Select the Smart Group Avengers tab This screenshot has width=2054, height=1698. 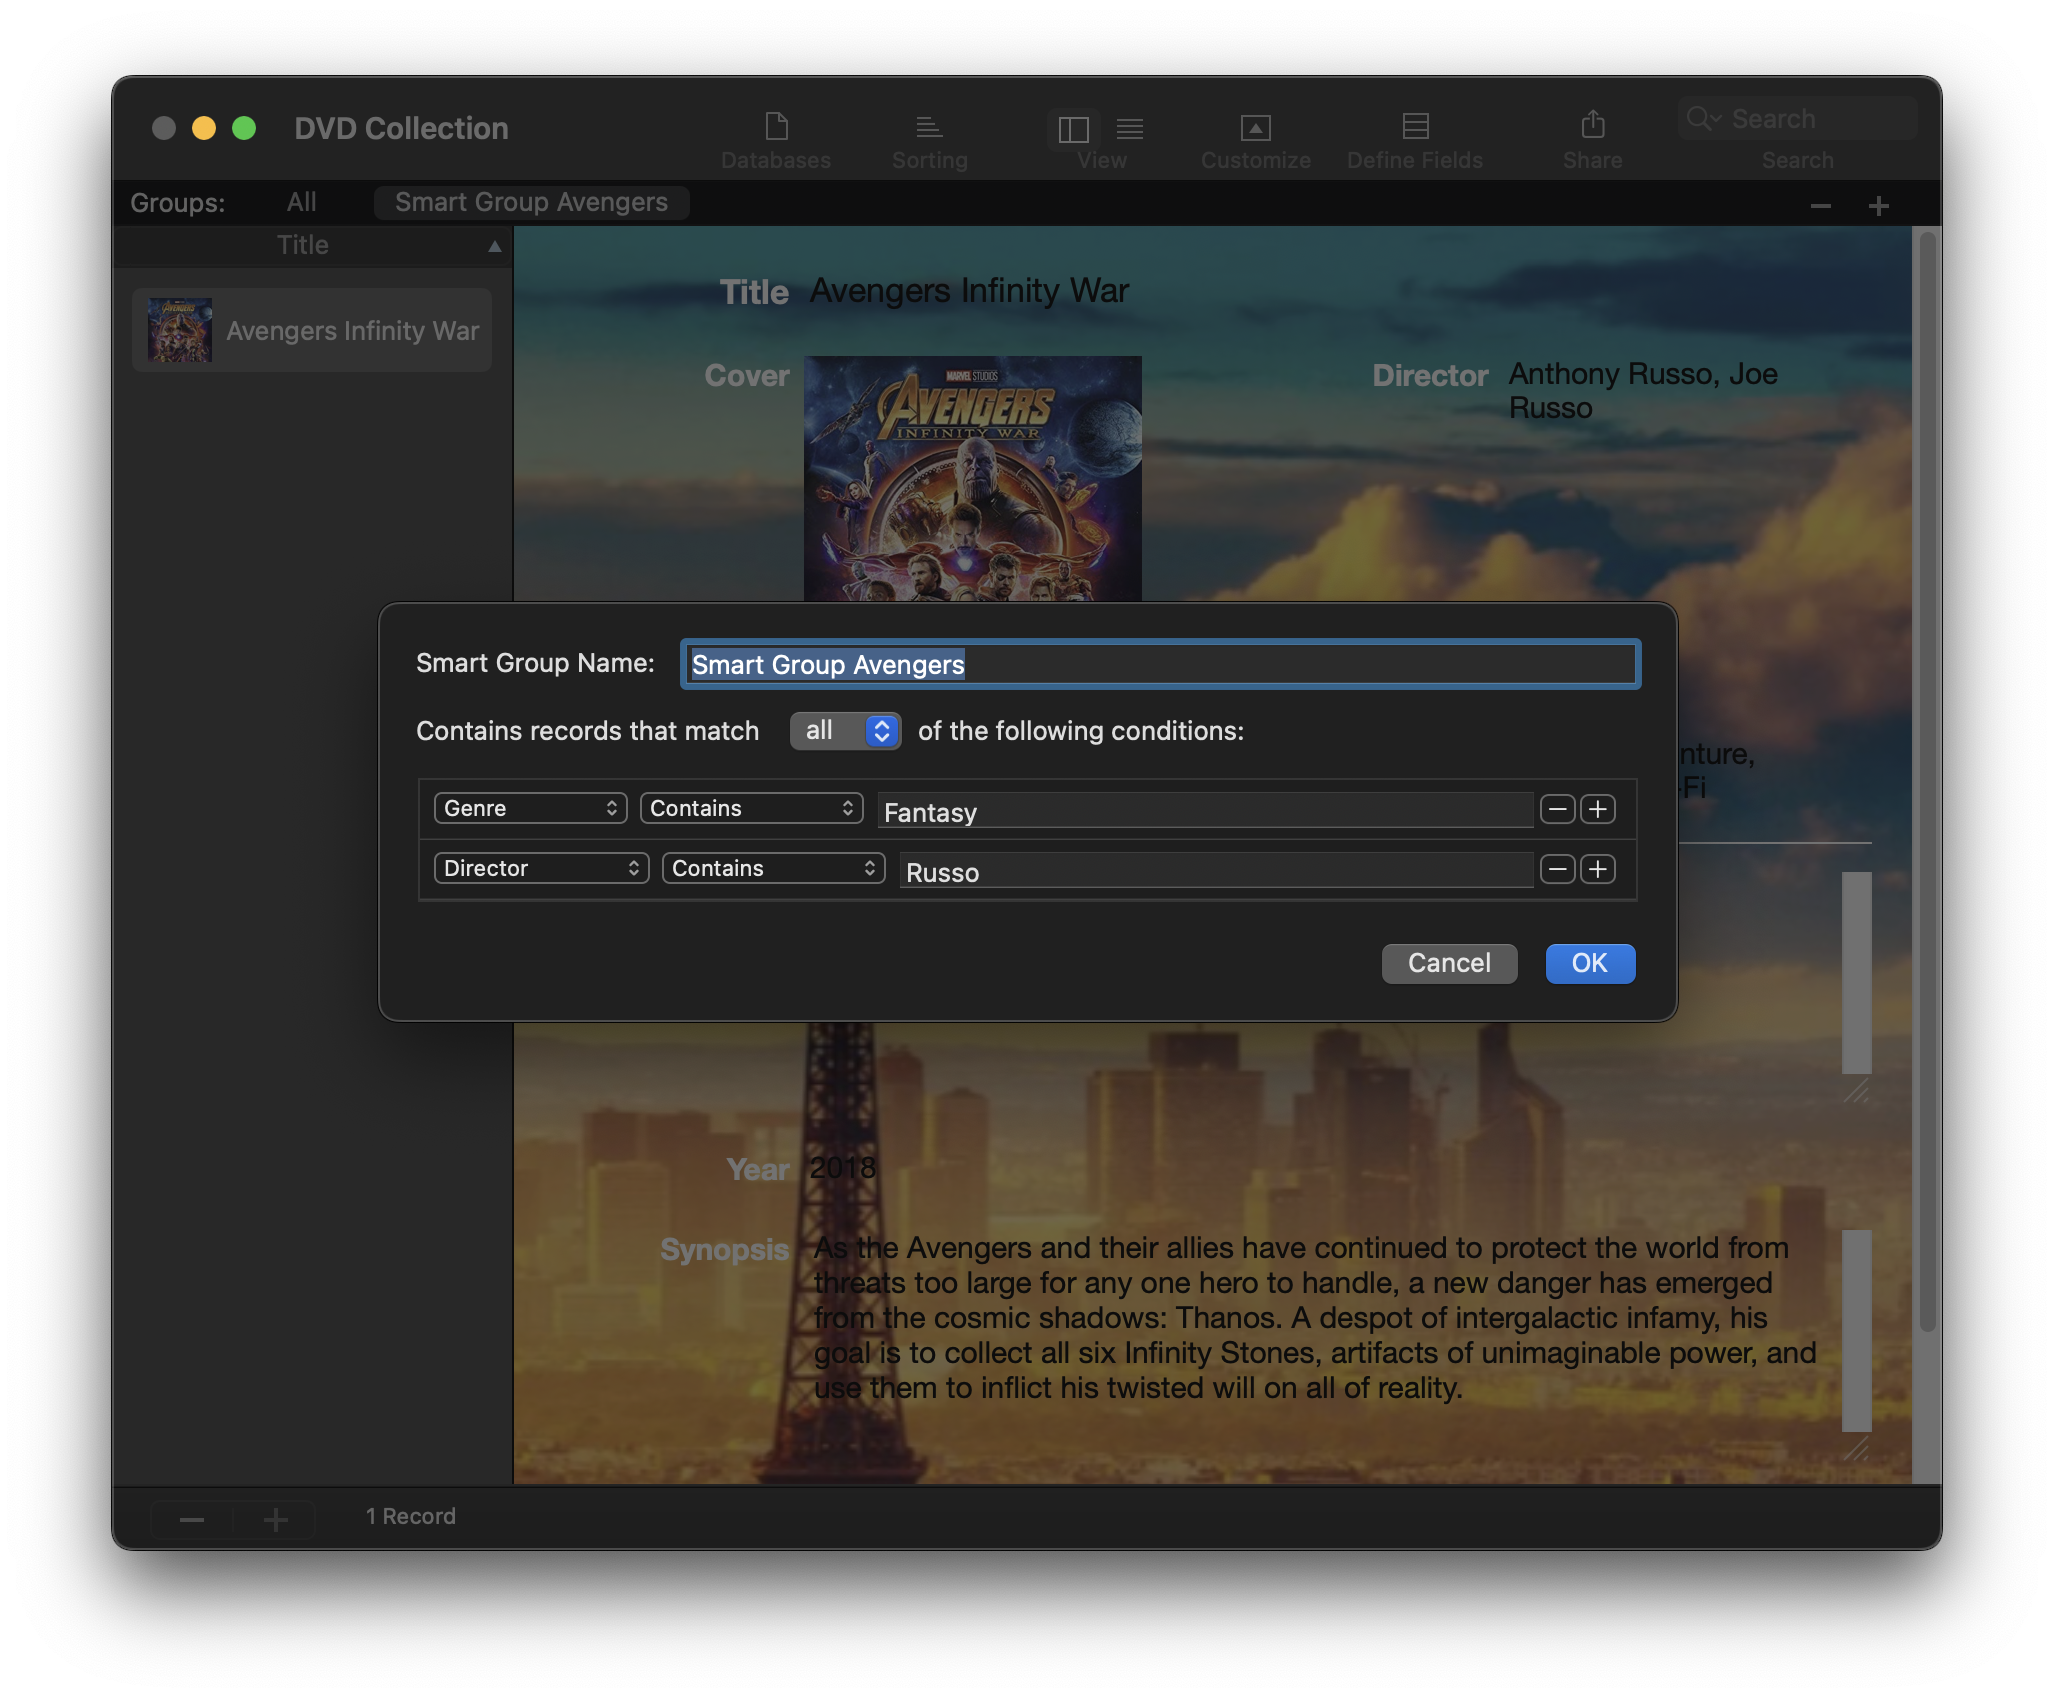531,202
